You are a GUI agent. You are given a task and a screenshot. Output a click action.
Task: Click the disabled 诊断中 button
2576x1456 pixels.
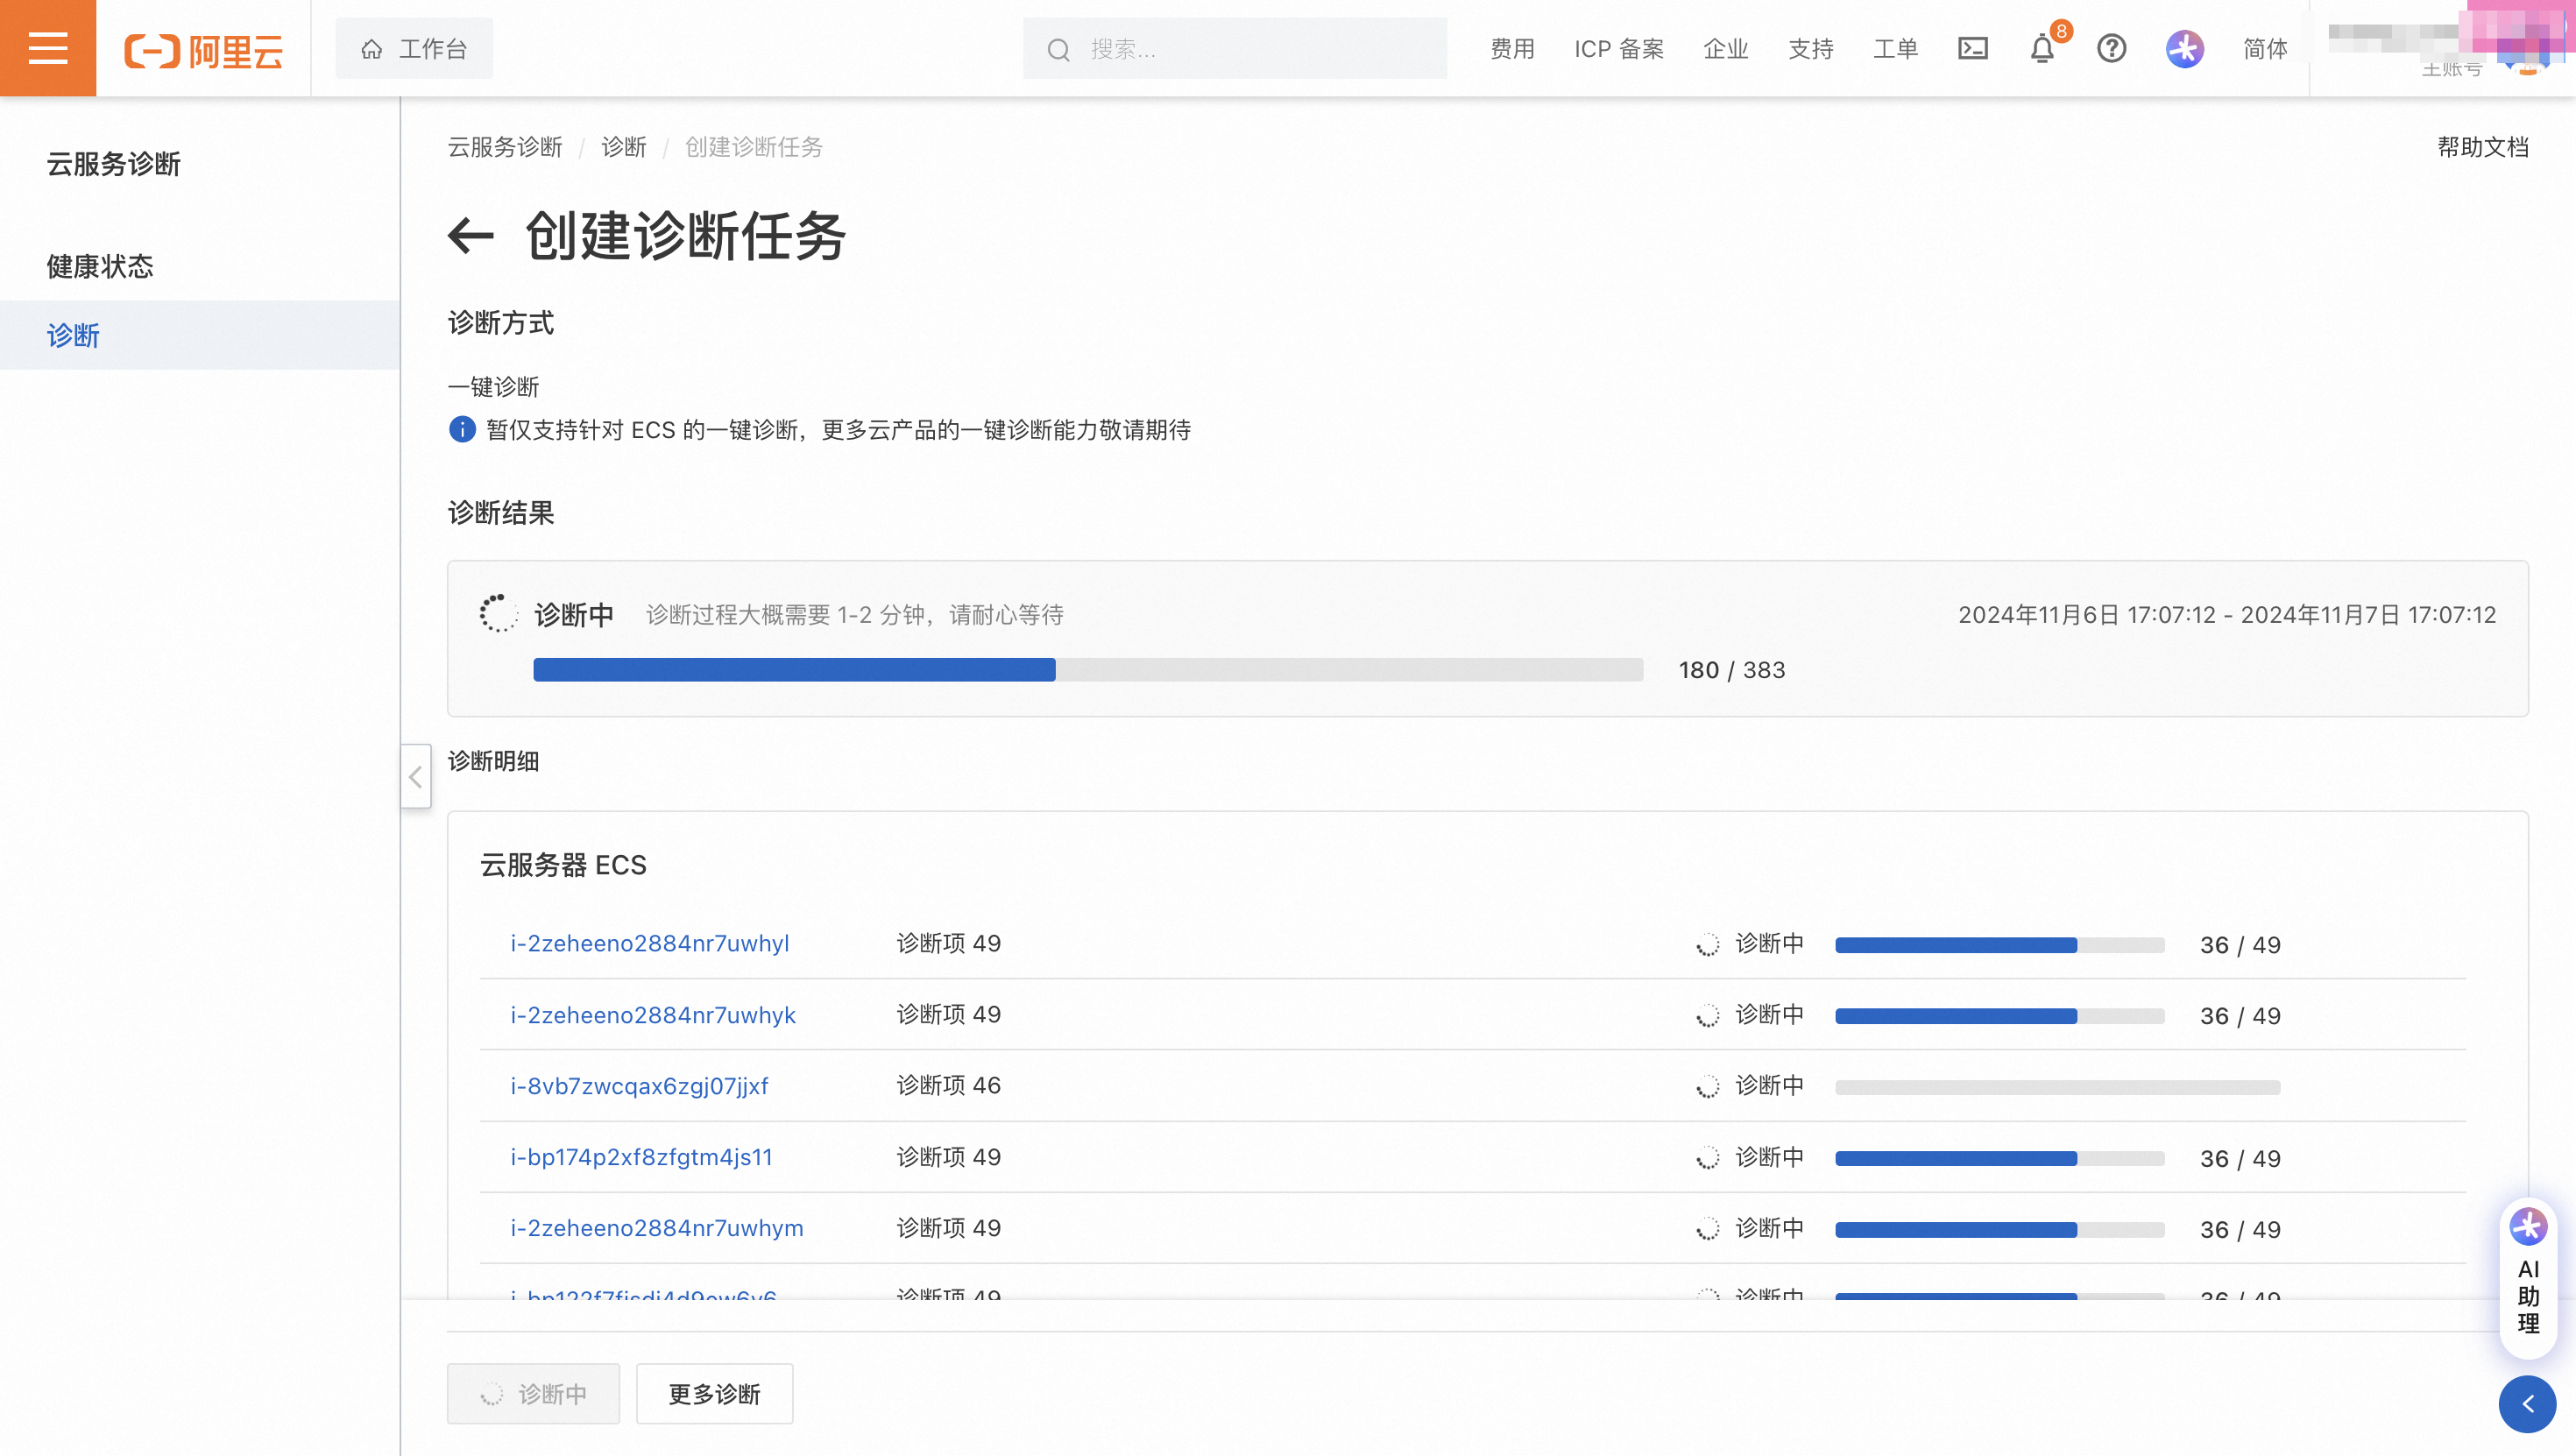click(x=533, y=1394)
